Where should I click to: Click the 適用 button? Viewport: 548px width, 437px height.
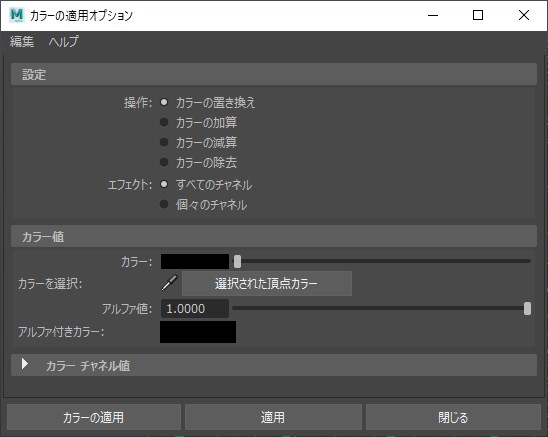pyautogui.click(x=273, y=417)
